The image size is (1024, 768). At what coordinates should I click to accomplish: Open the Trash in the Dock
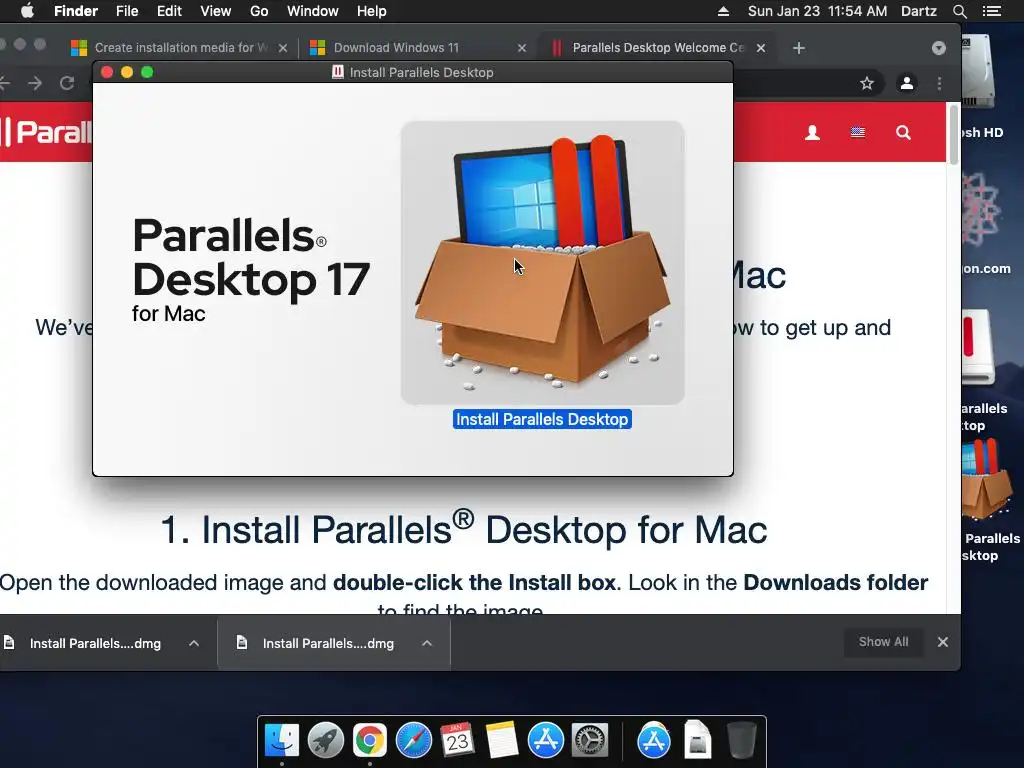(x=742, y=741)
